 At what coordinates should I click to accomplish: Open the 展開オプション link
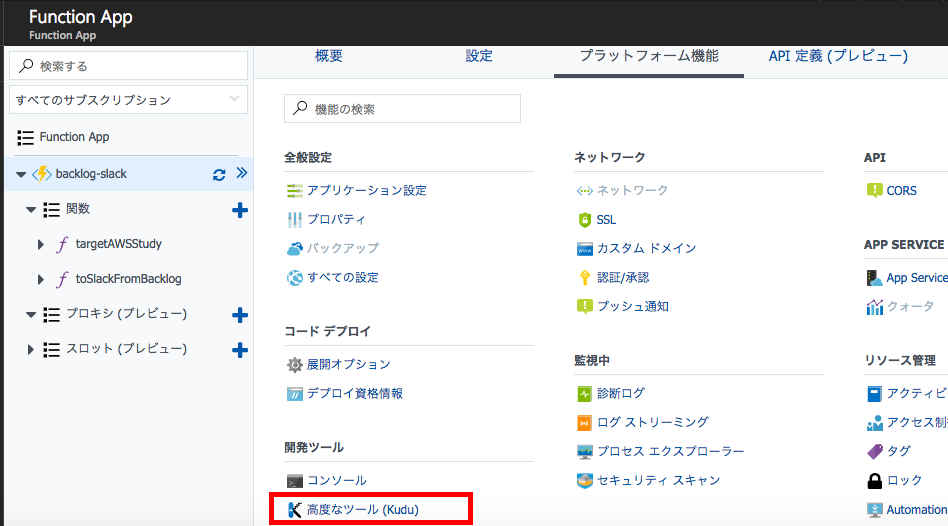point(348,365)
